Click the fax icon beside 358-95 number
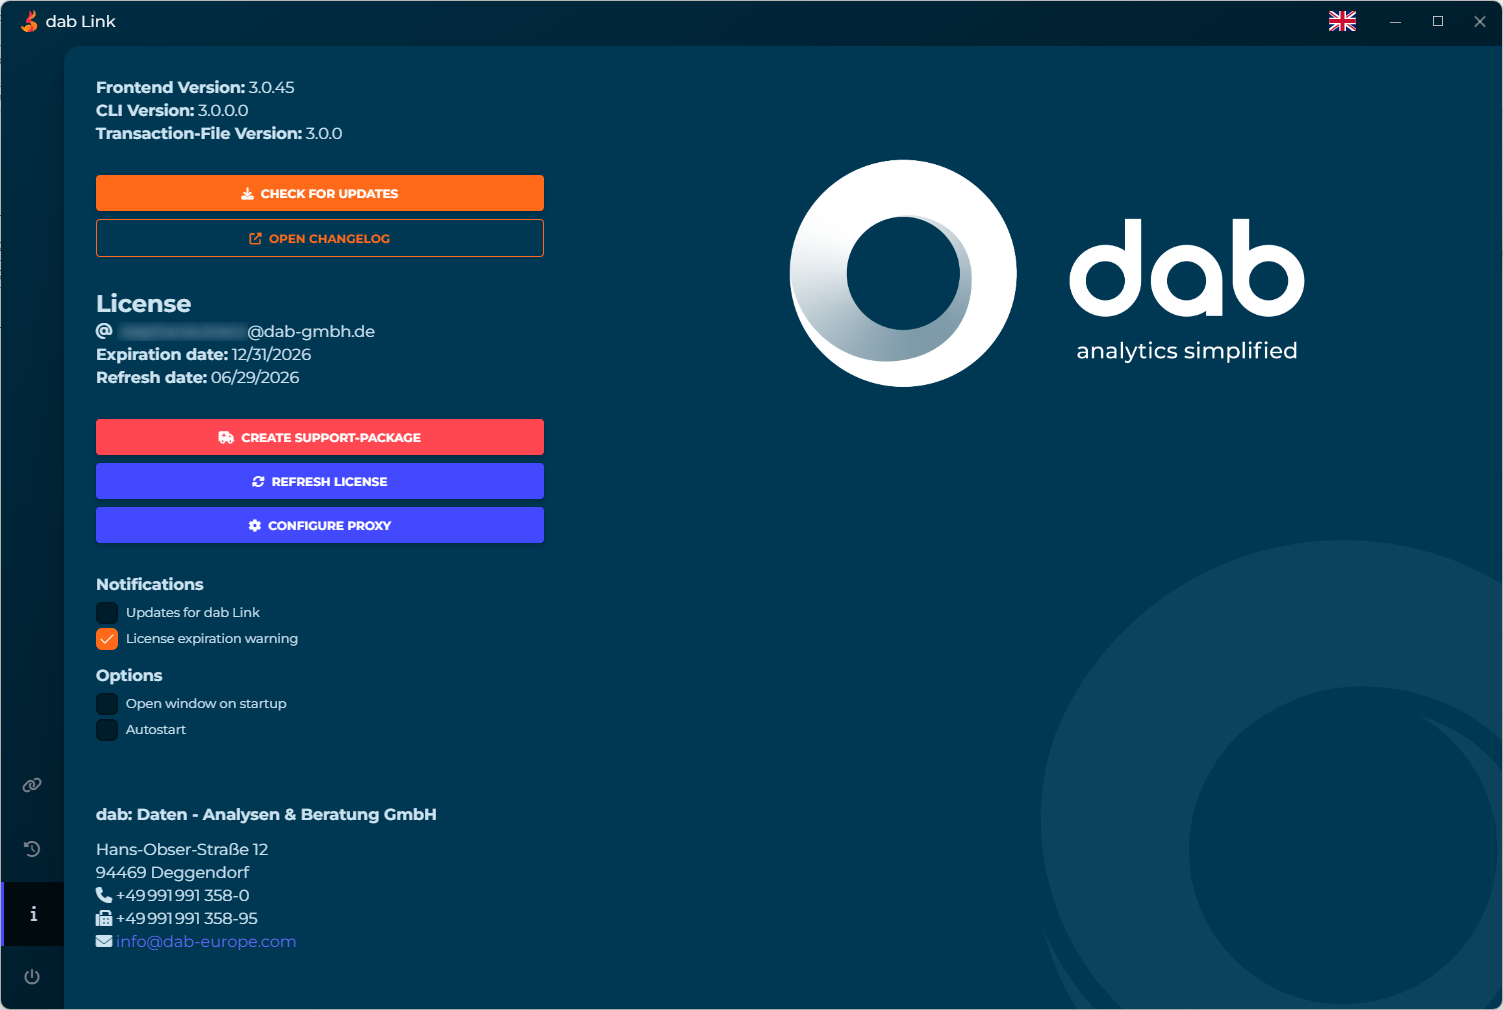This screenshot has width=1503, height=1010. pos(104,918)
